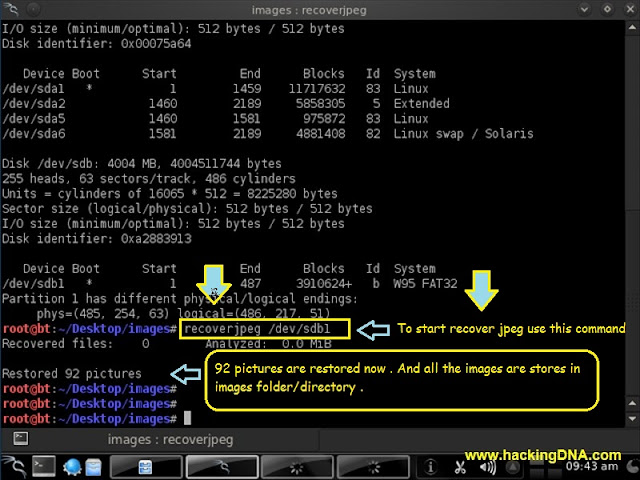Viewport: 640px width, 480px height.
Task: Click the scrollbar down arrow at bottom
Action: click(632, 419)
